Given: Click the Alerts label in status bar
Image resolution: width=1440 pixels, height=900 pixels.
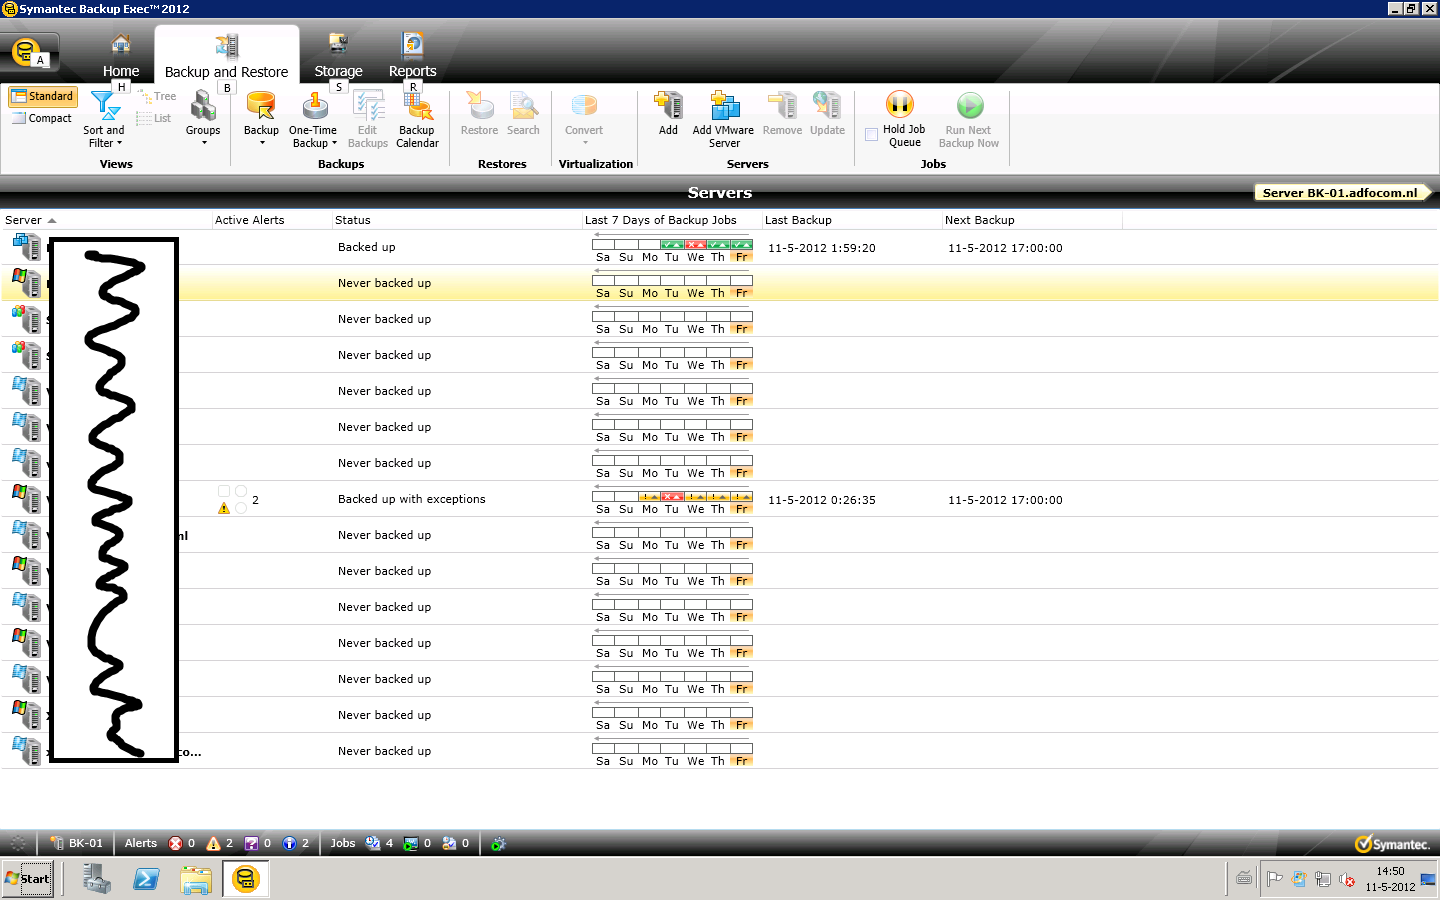Looking at the screenshot, I should [x=141, y=843].
